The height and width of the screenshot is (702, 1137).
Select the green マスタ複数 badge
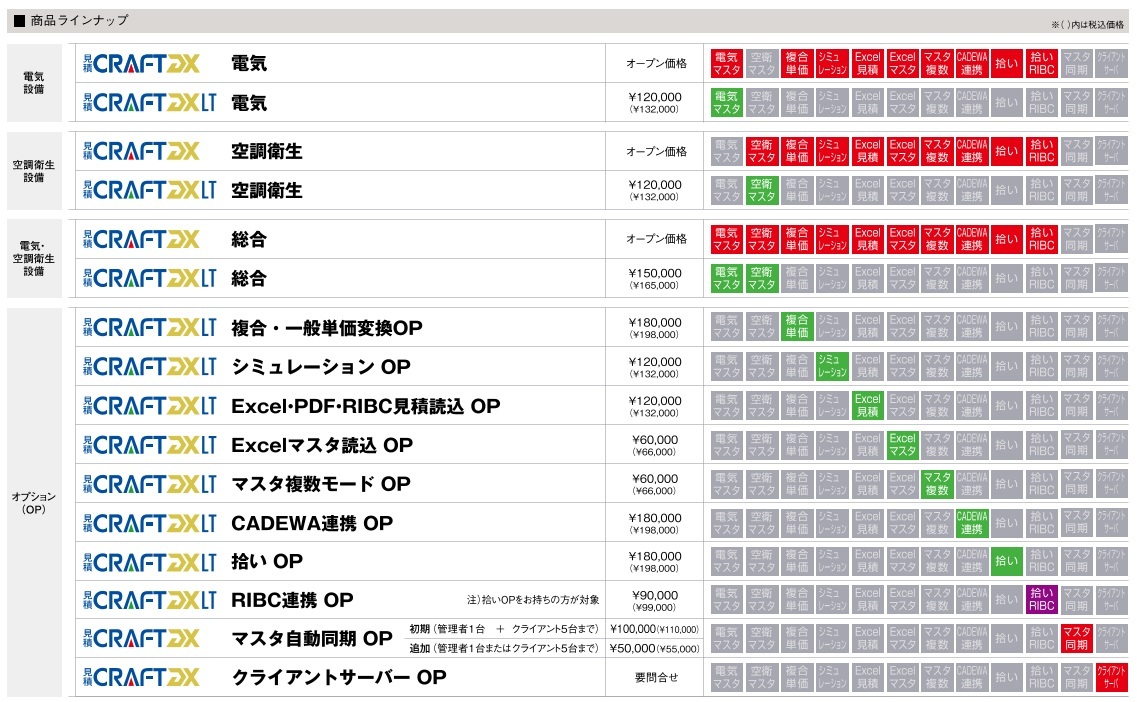click(x=936, y=483)
